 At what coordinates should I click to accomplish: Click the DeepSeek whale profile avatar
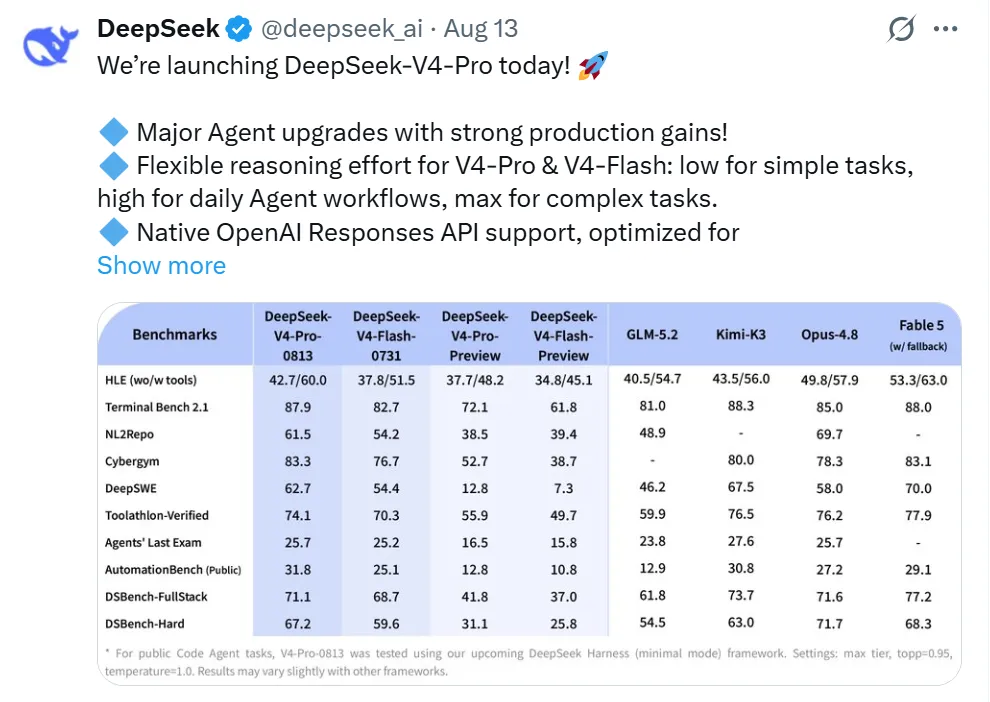click(51, 45)
